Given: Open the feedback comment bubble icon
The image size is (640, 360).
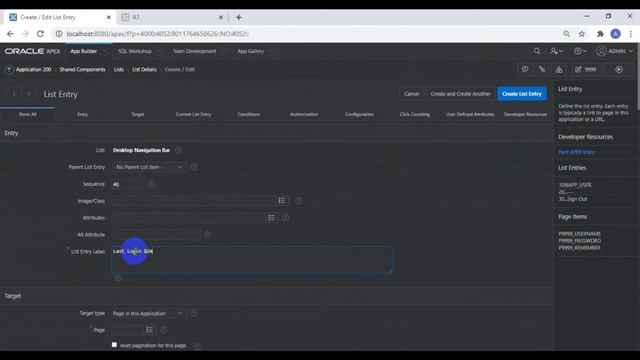Looking at the screenshot, I should [x=525, y=70].
